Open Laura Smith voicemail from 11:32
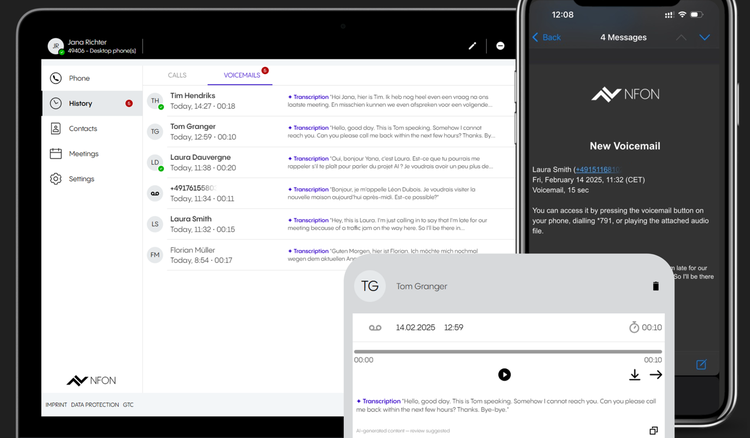 pos(329,224)
